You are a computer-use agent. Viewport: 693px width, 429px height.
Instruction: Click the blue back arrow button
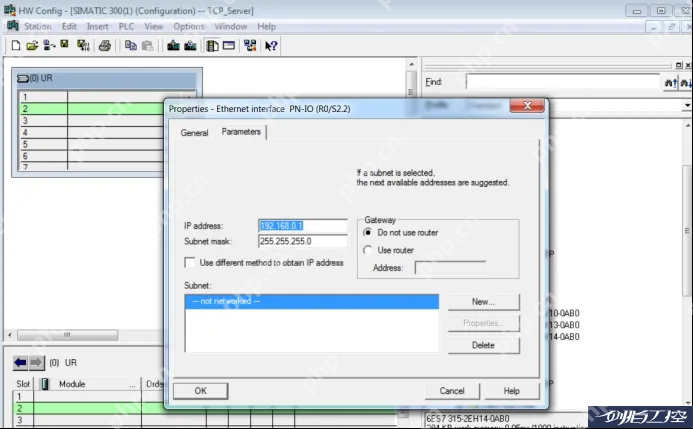[19, 362]
